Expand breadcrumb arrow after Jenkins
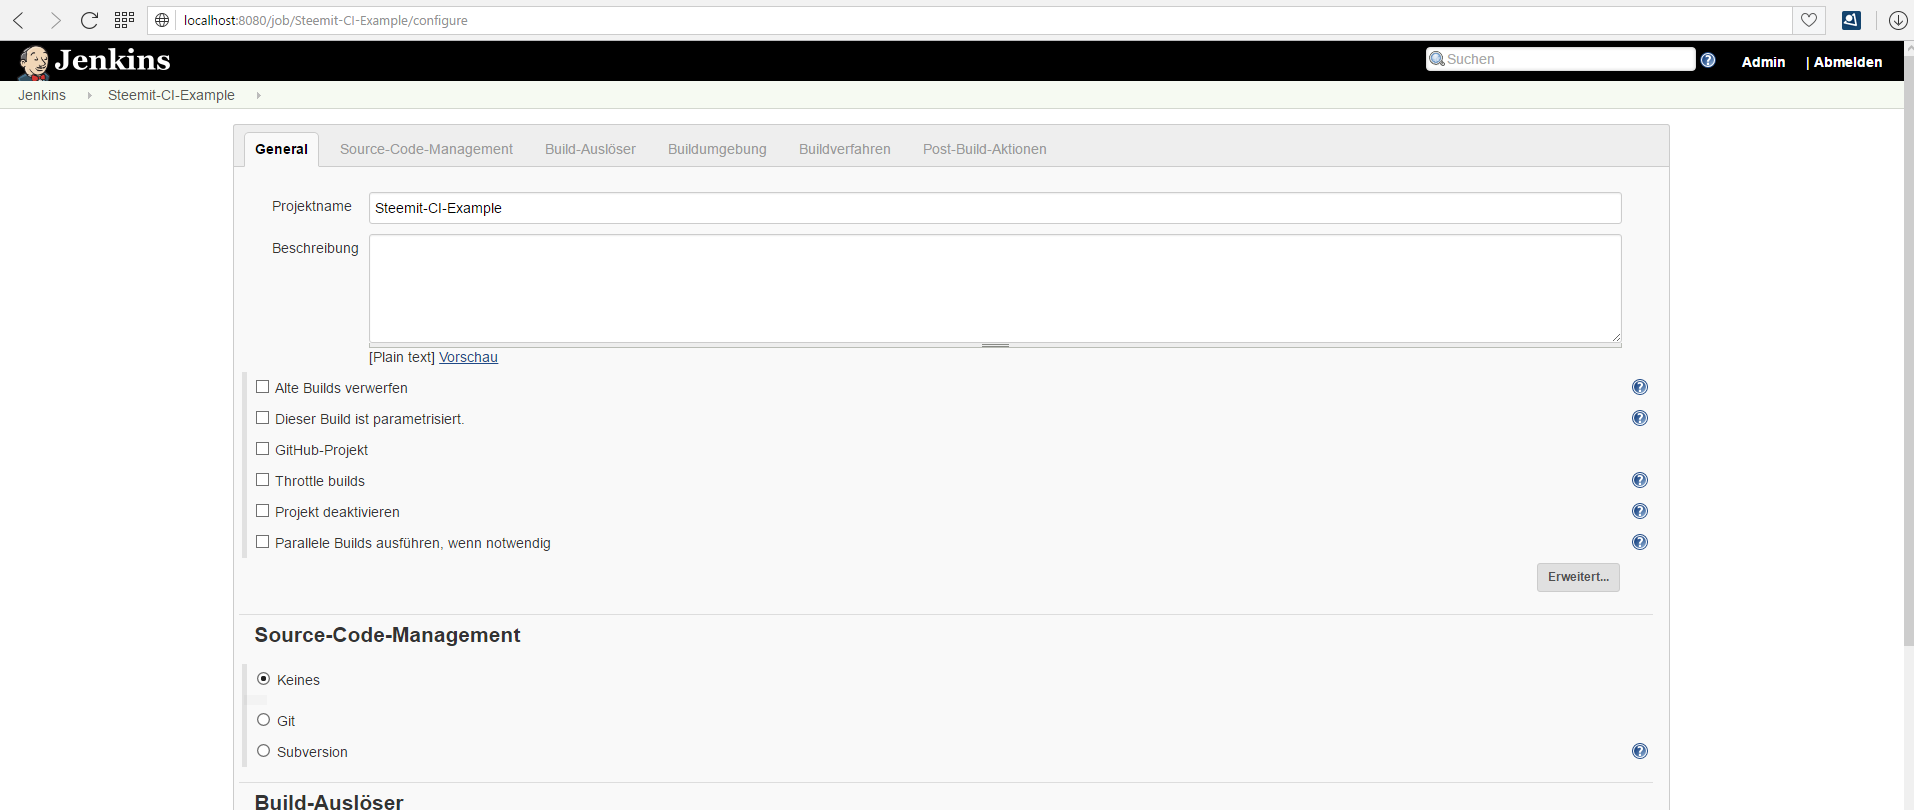The image size is (1914, 810). 89,95
